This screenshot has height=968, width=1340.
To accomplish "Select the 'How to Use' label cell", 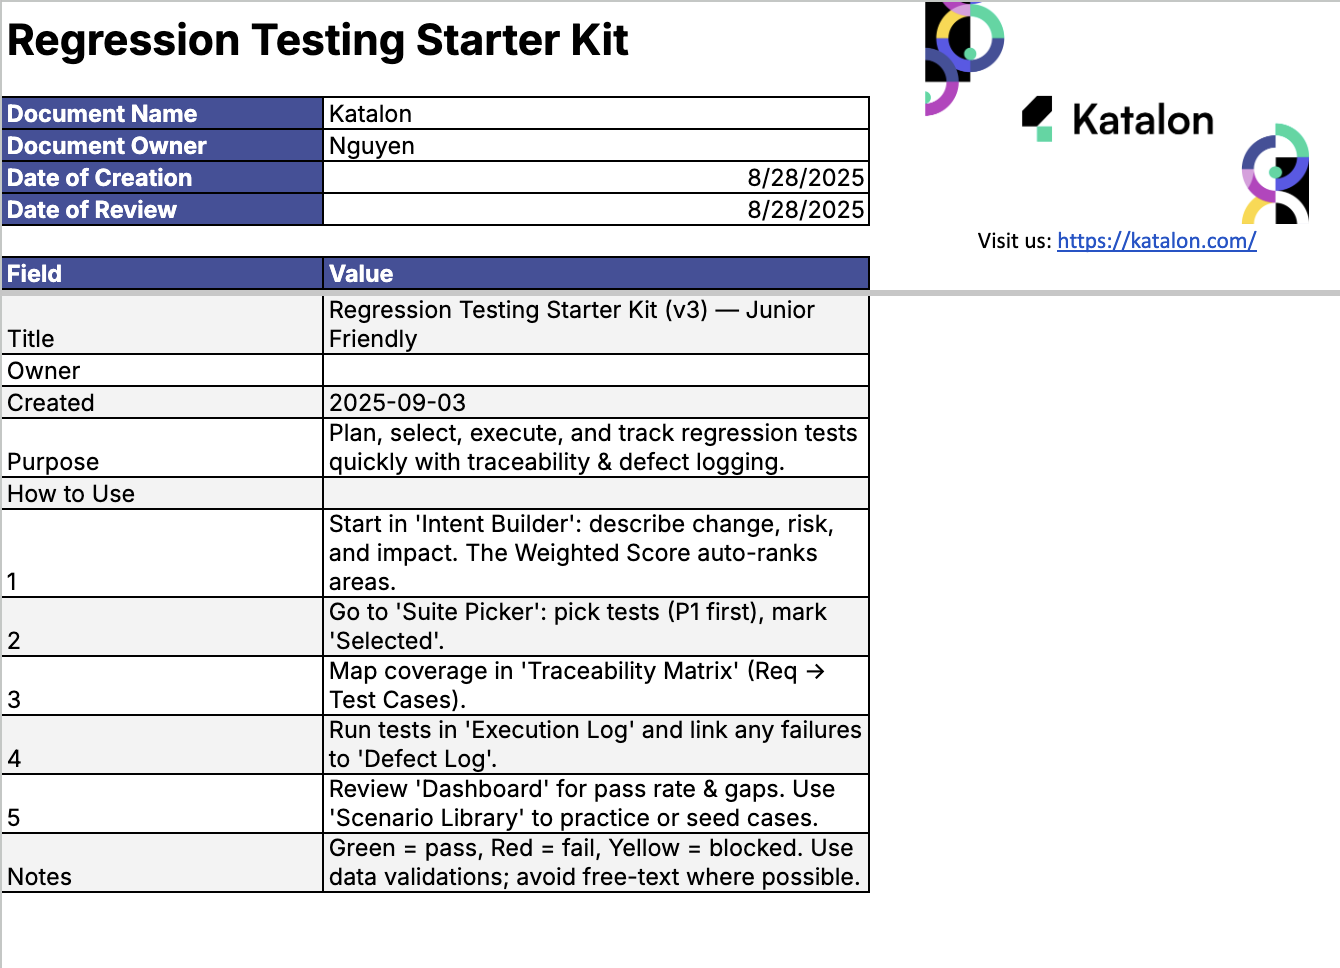I will tap(162, 494).
